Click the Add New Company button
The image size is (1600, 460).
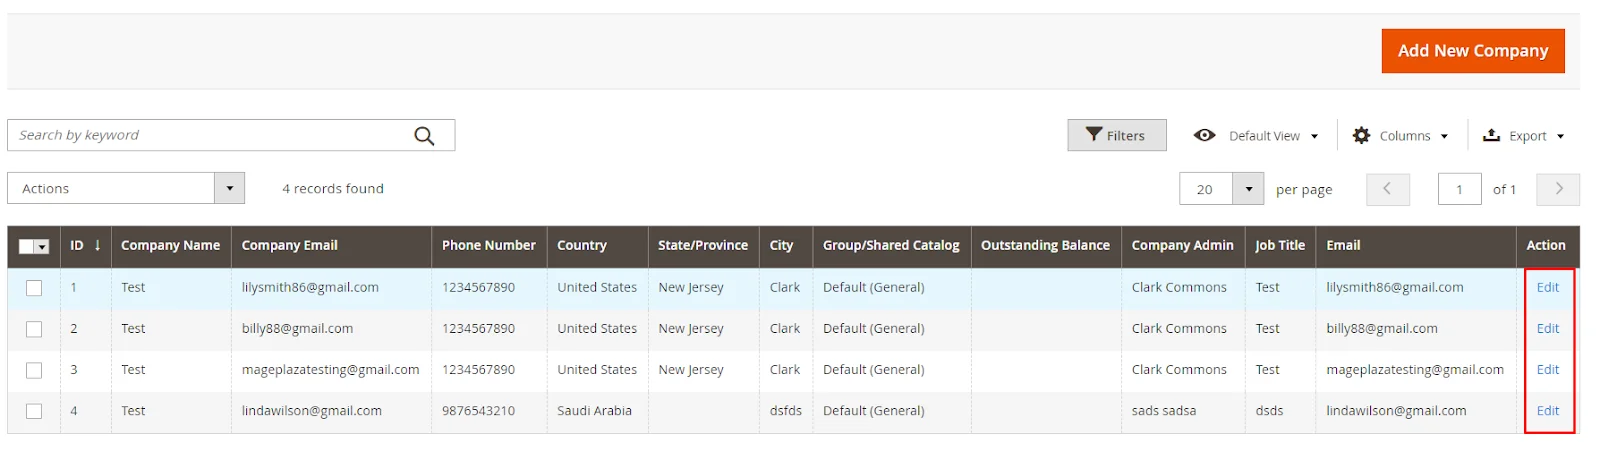tap(1472, 51)
